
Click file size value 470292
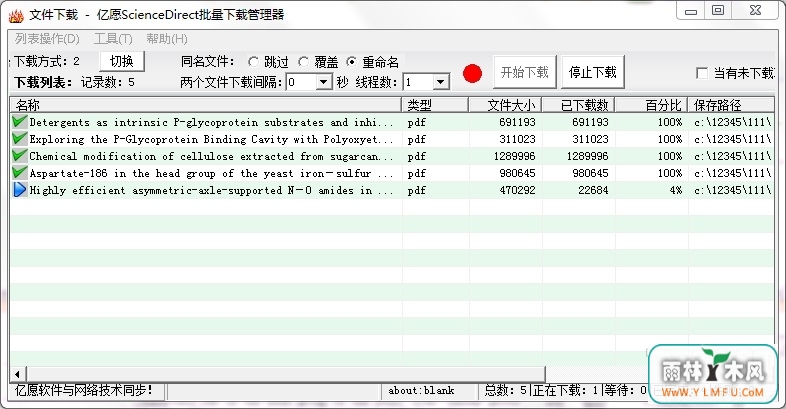pyautogui.click(x=517, y=190)
